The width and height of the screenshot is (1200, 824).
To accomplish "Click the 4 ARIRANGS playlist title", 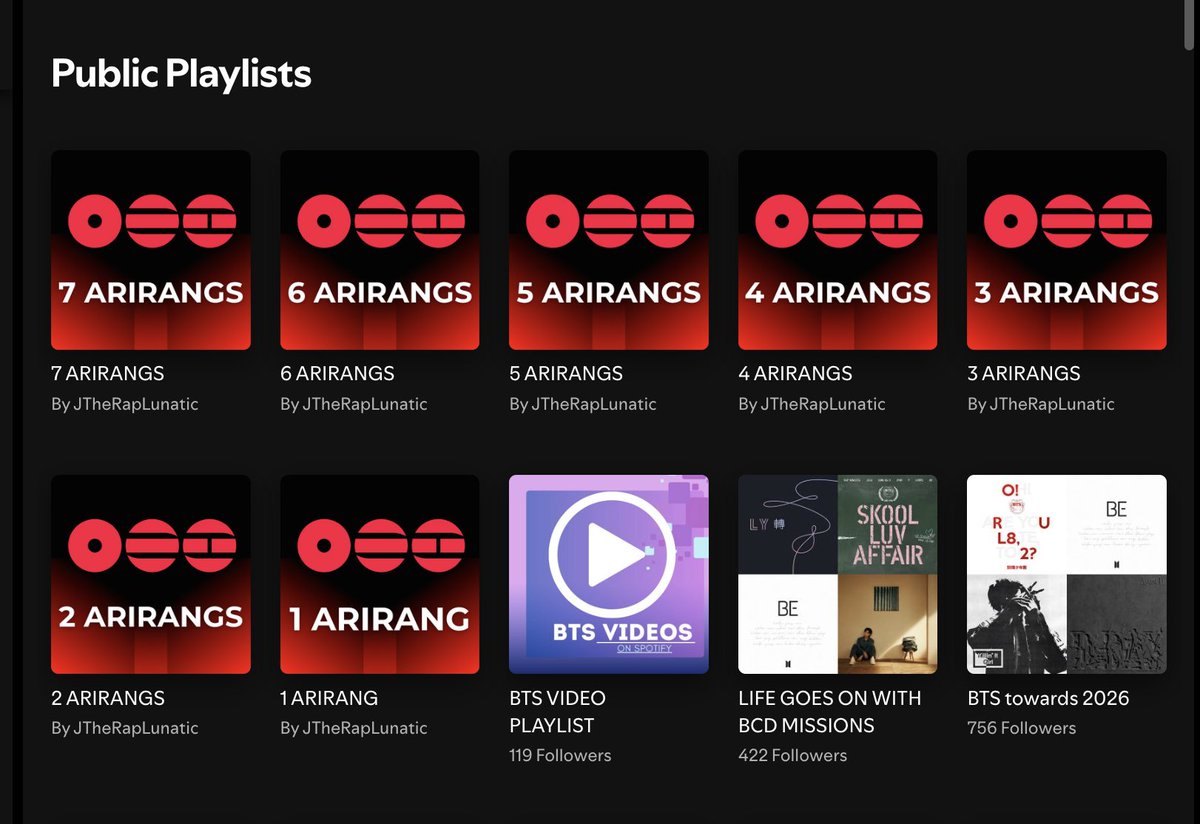I will tap(795, 374).
